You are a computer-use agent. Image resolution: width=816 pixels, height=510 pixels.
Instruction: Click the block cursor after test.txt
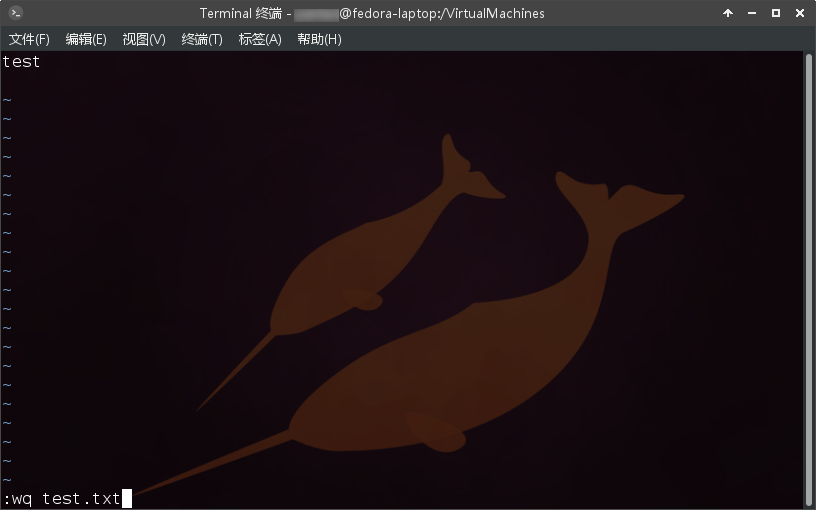click(x=127, y=498)
